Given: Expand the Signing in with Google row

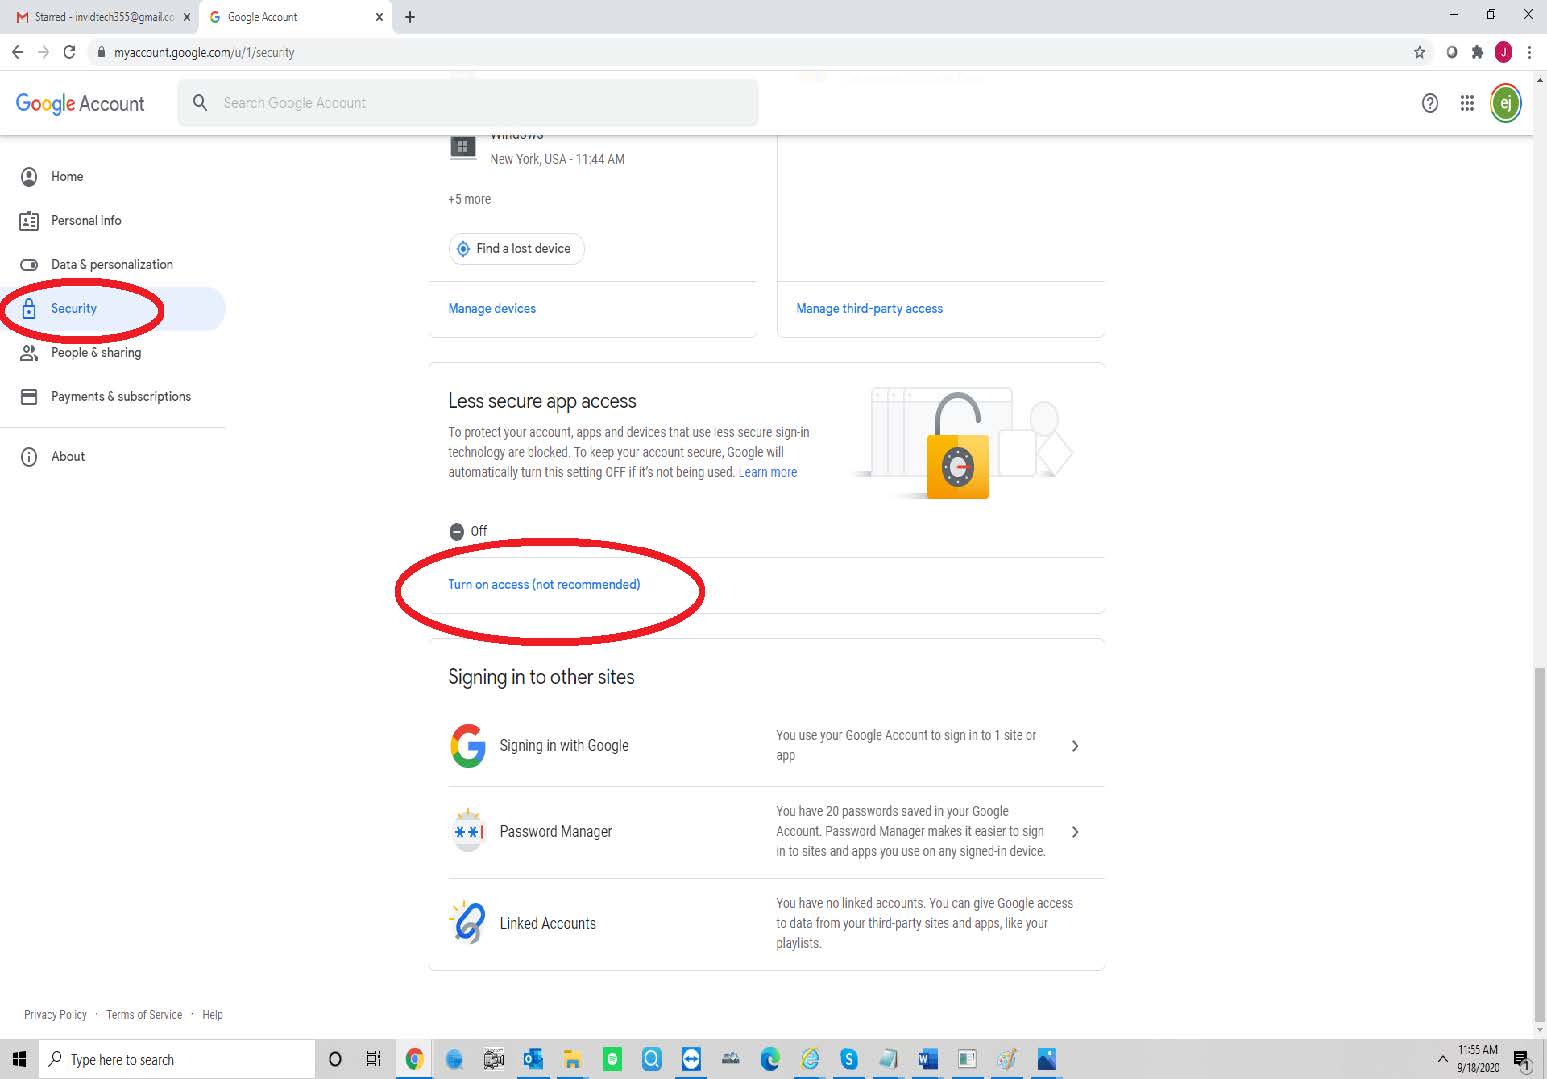Looking at the screenshot, I should click(1074, 746).
